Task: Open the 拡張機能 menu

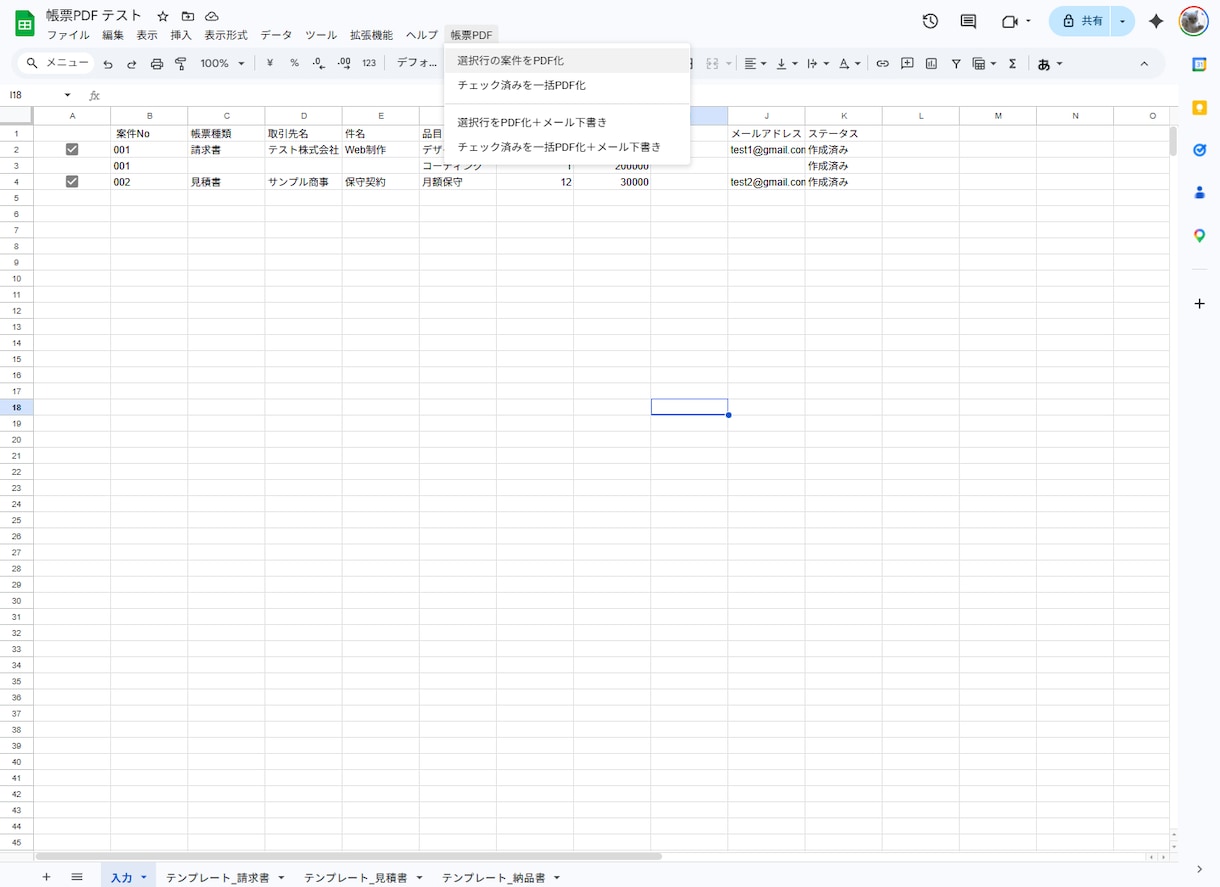Action: pos(371,35)
